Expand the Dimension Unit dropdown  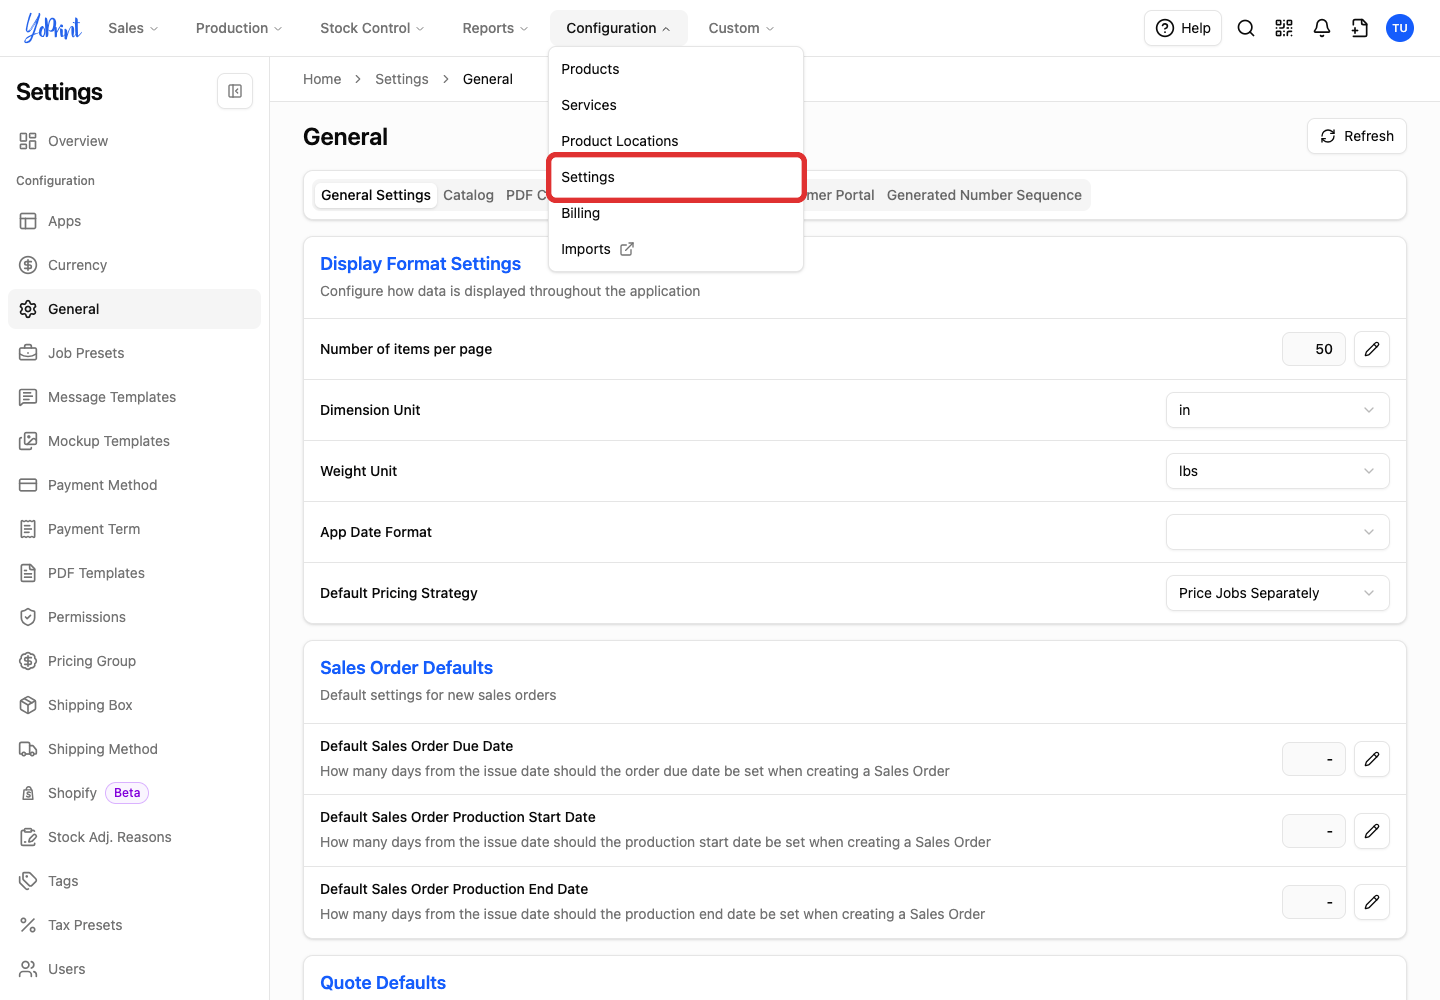(1277, 410)
